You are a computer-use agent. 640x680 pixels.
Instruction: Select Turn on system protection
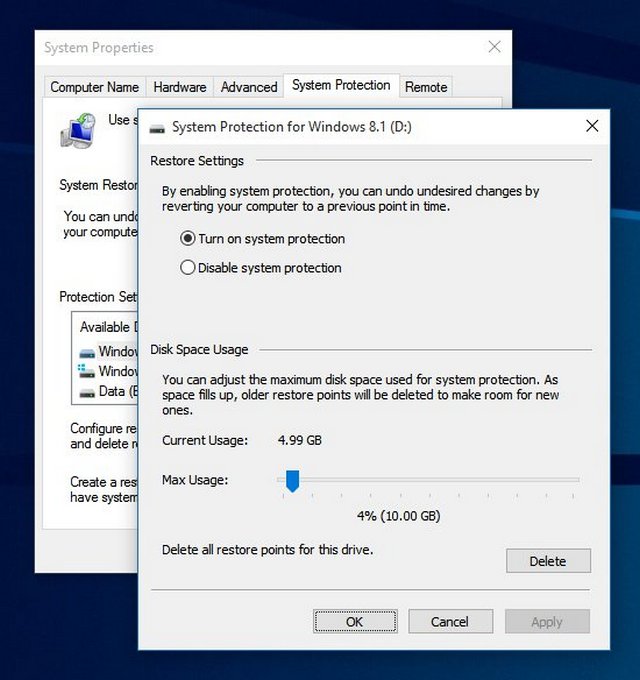click(187, 239)
